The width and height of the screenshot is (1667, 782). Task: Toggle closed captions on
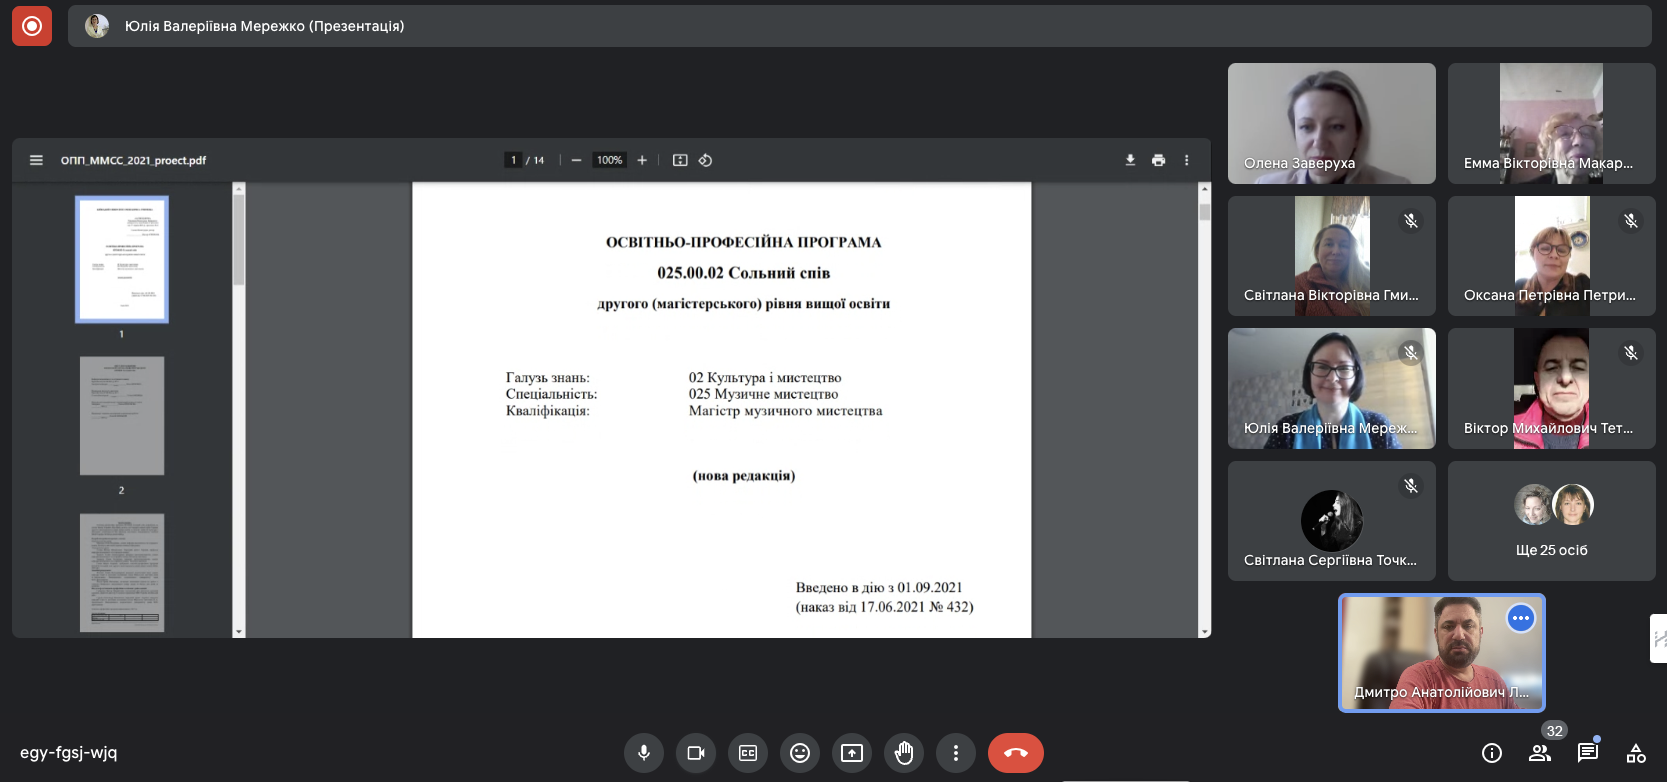pos(748,753)
